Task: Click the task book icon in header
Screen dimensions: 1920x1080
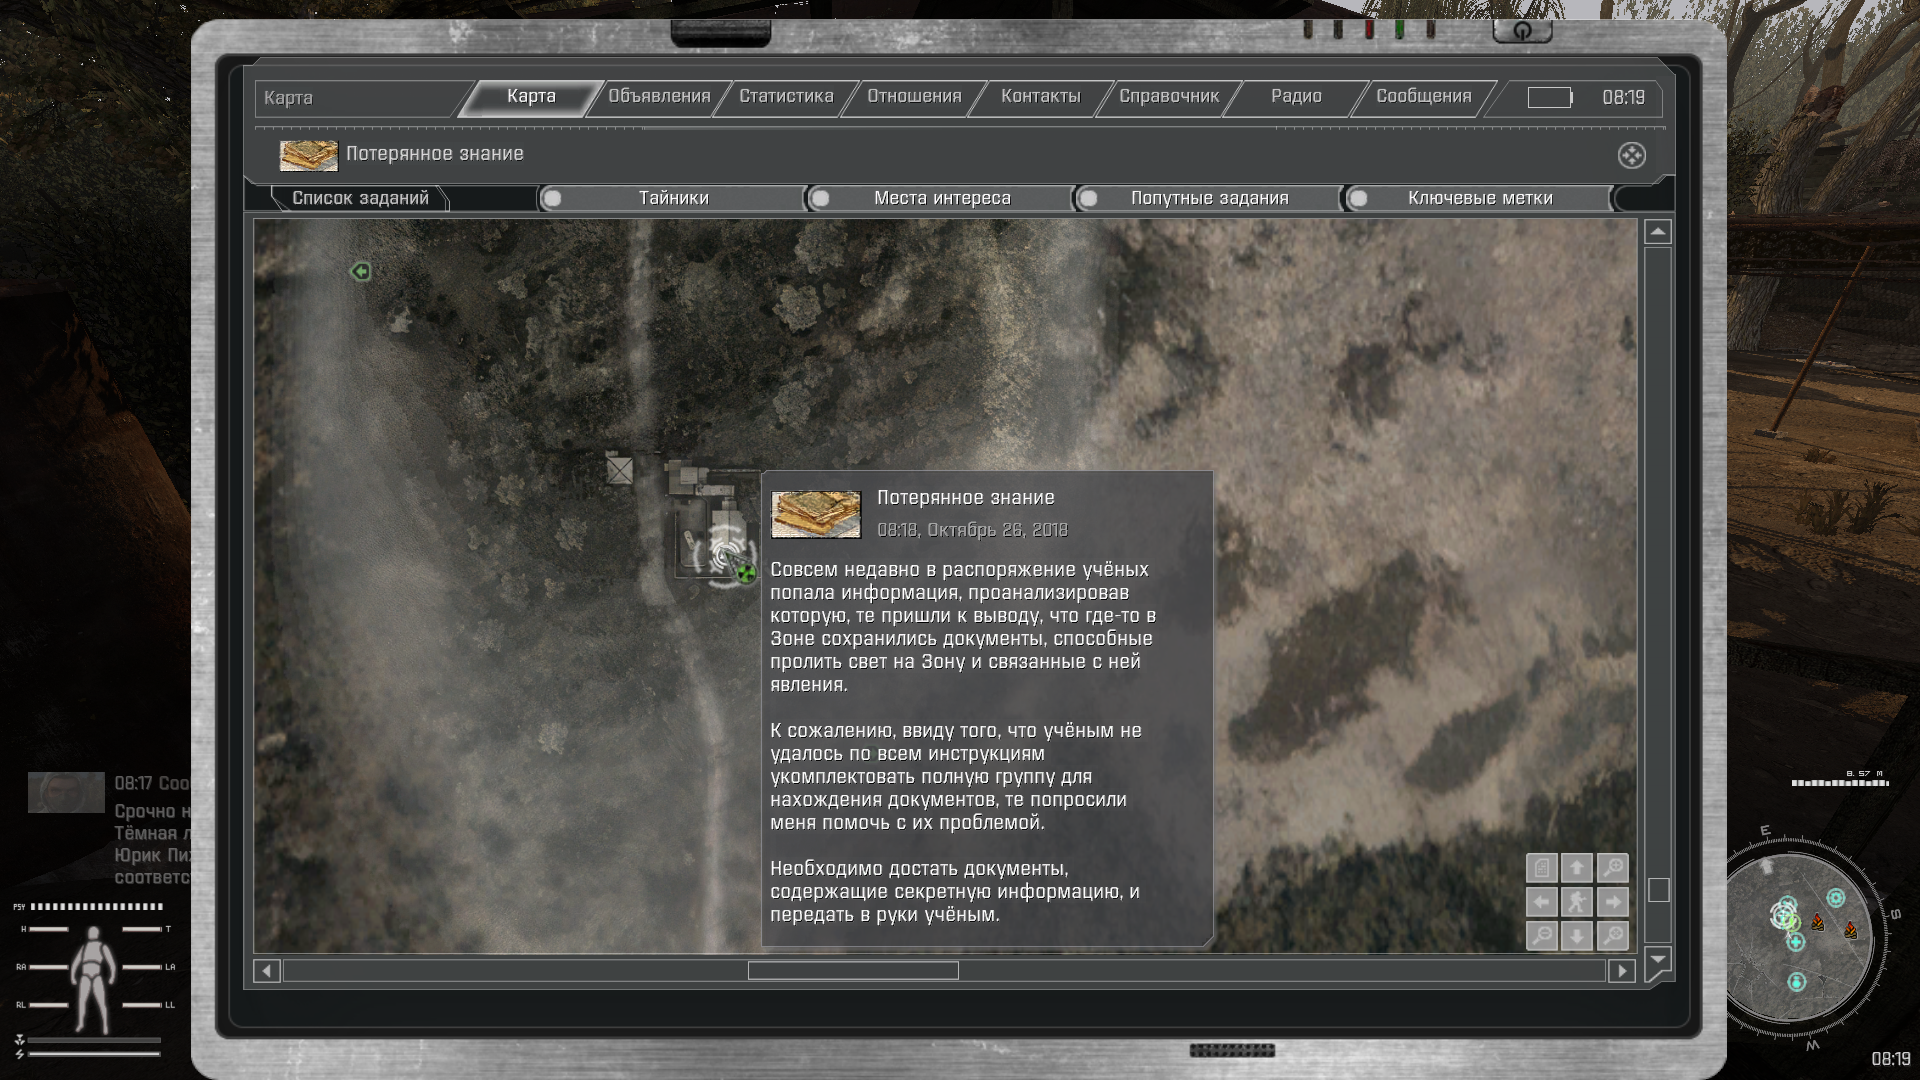Action: pos(308,155)
